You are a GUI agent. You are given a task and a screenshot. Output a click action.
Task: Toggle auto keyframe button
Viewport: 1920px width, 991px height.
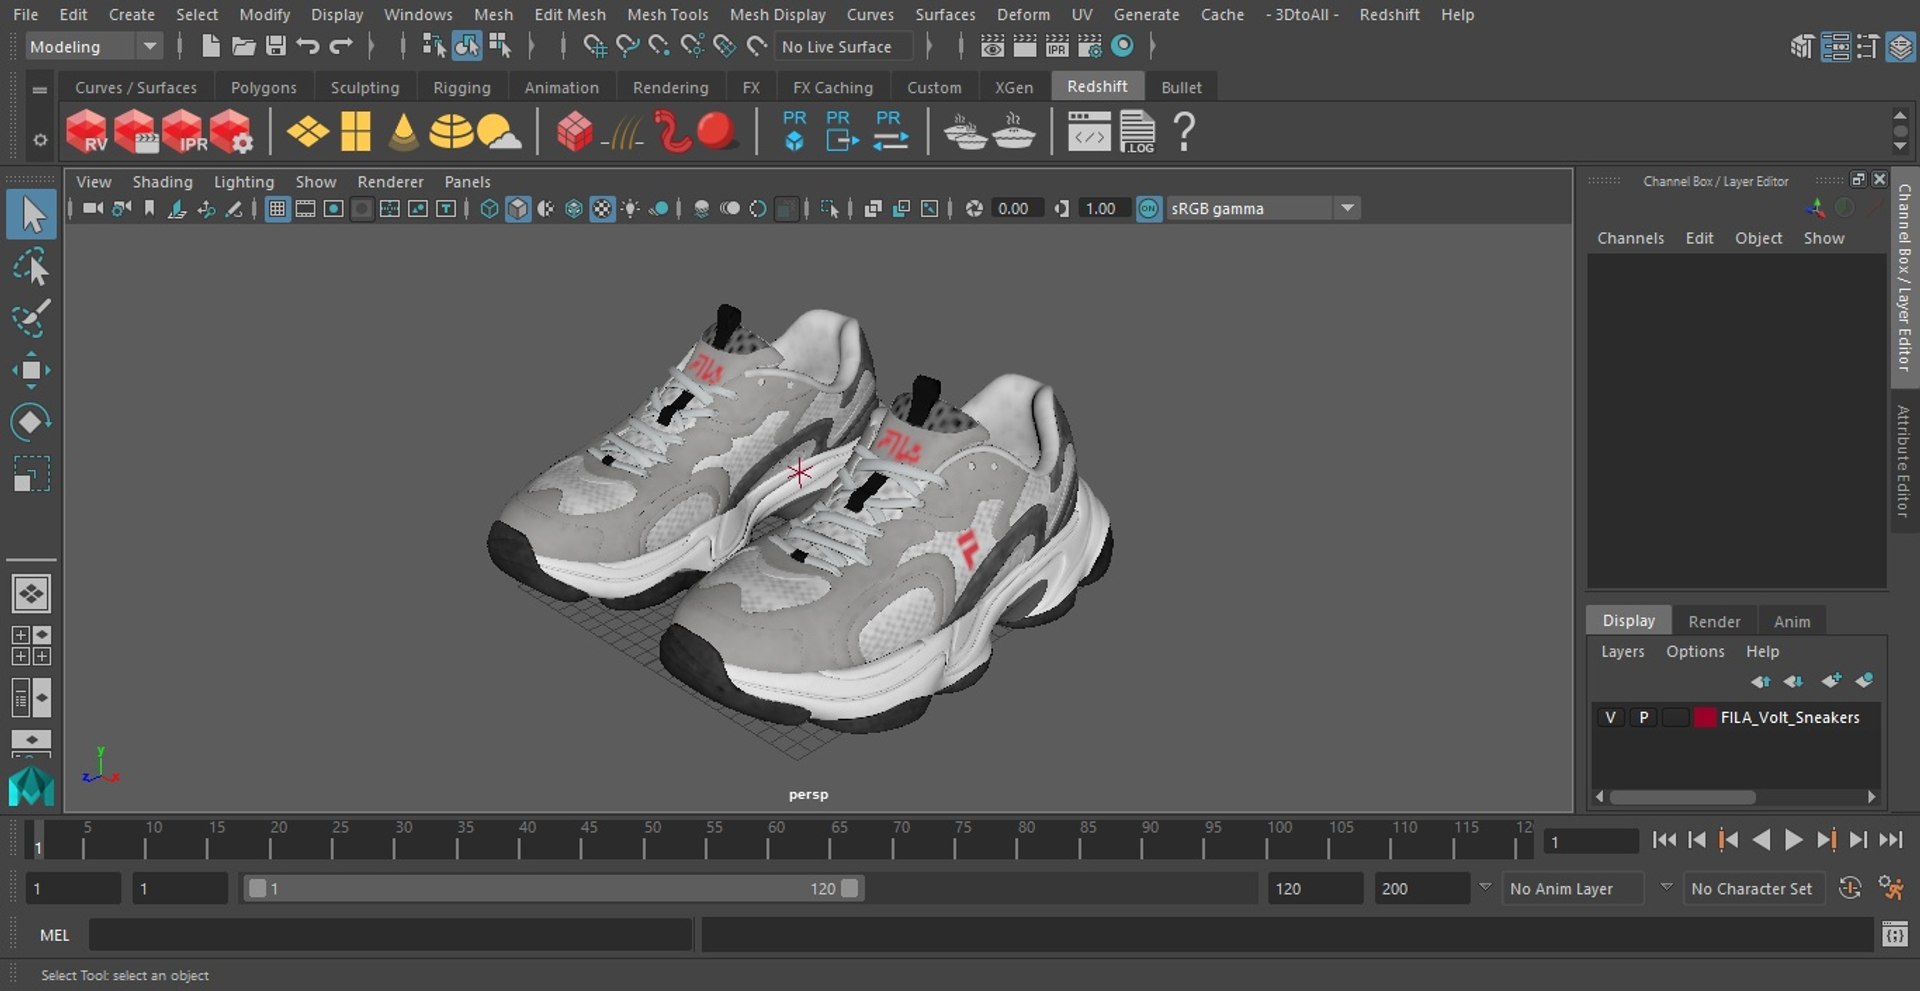(x=1850, y=888)
